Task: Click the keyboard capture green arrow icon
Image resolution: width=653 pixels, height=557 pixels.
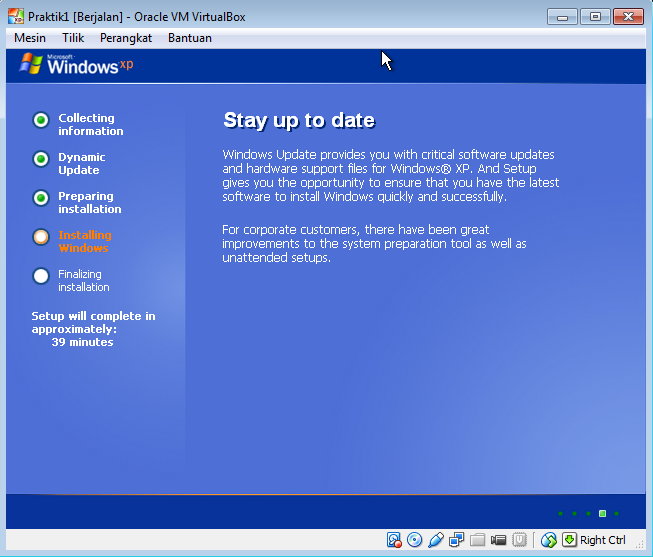Action: [569, 540]
